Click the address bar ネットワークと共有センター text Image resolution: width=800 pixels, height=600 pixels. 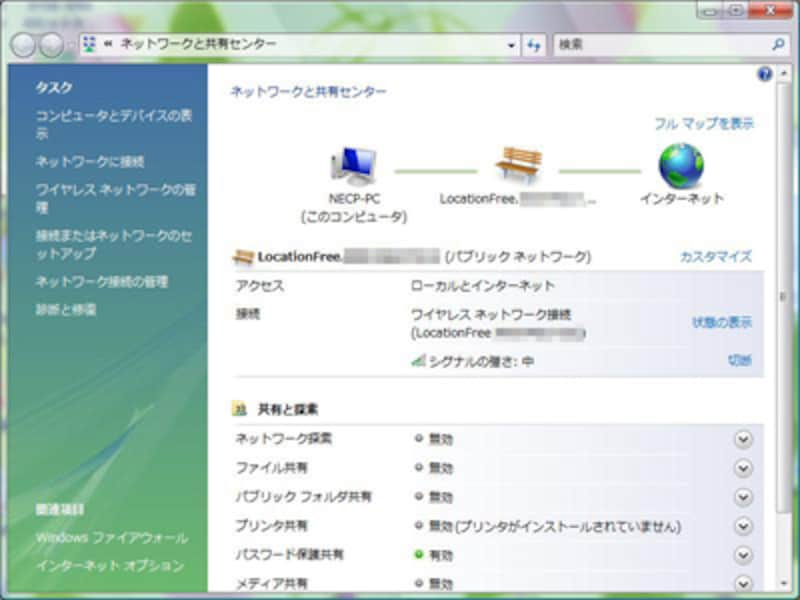tap(198, 44)
